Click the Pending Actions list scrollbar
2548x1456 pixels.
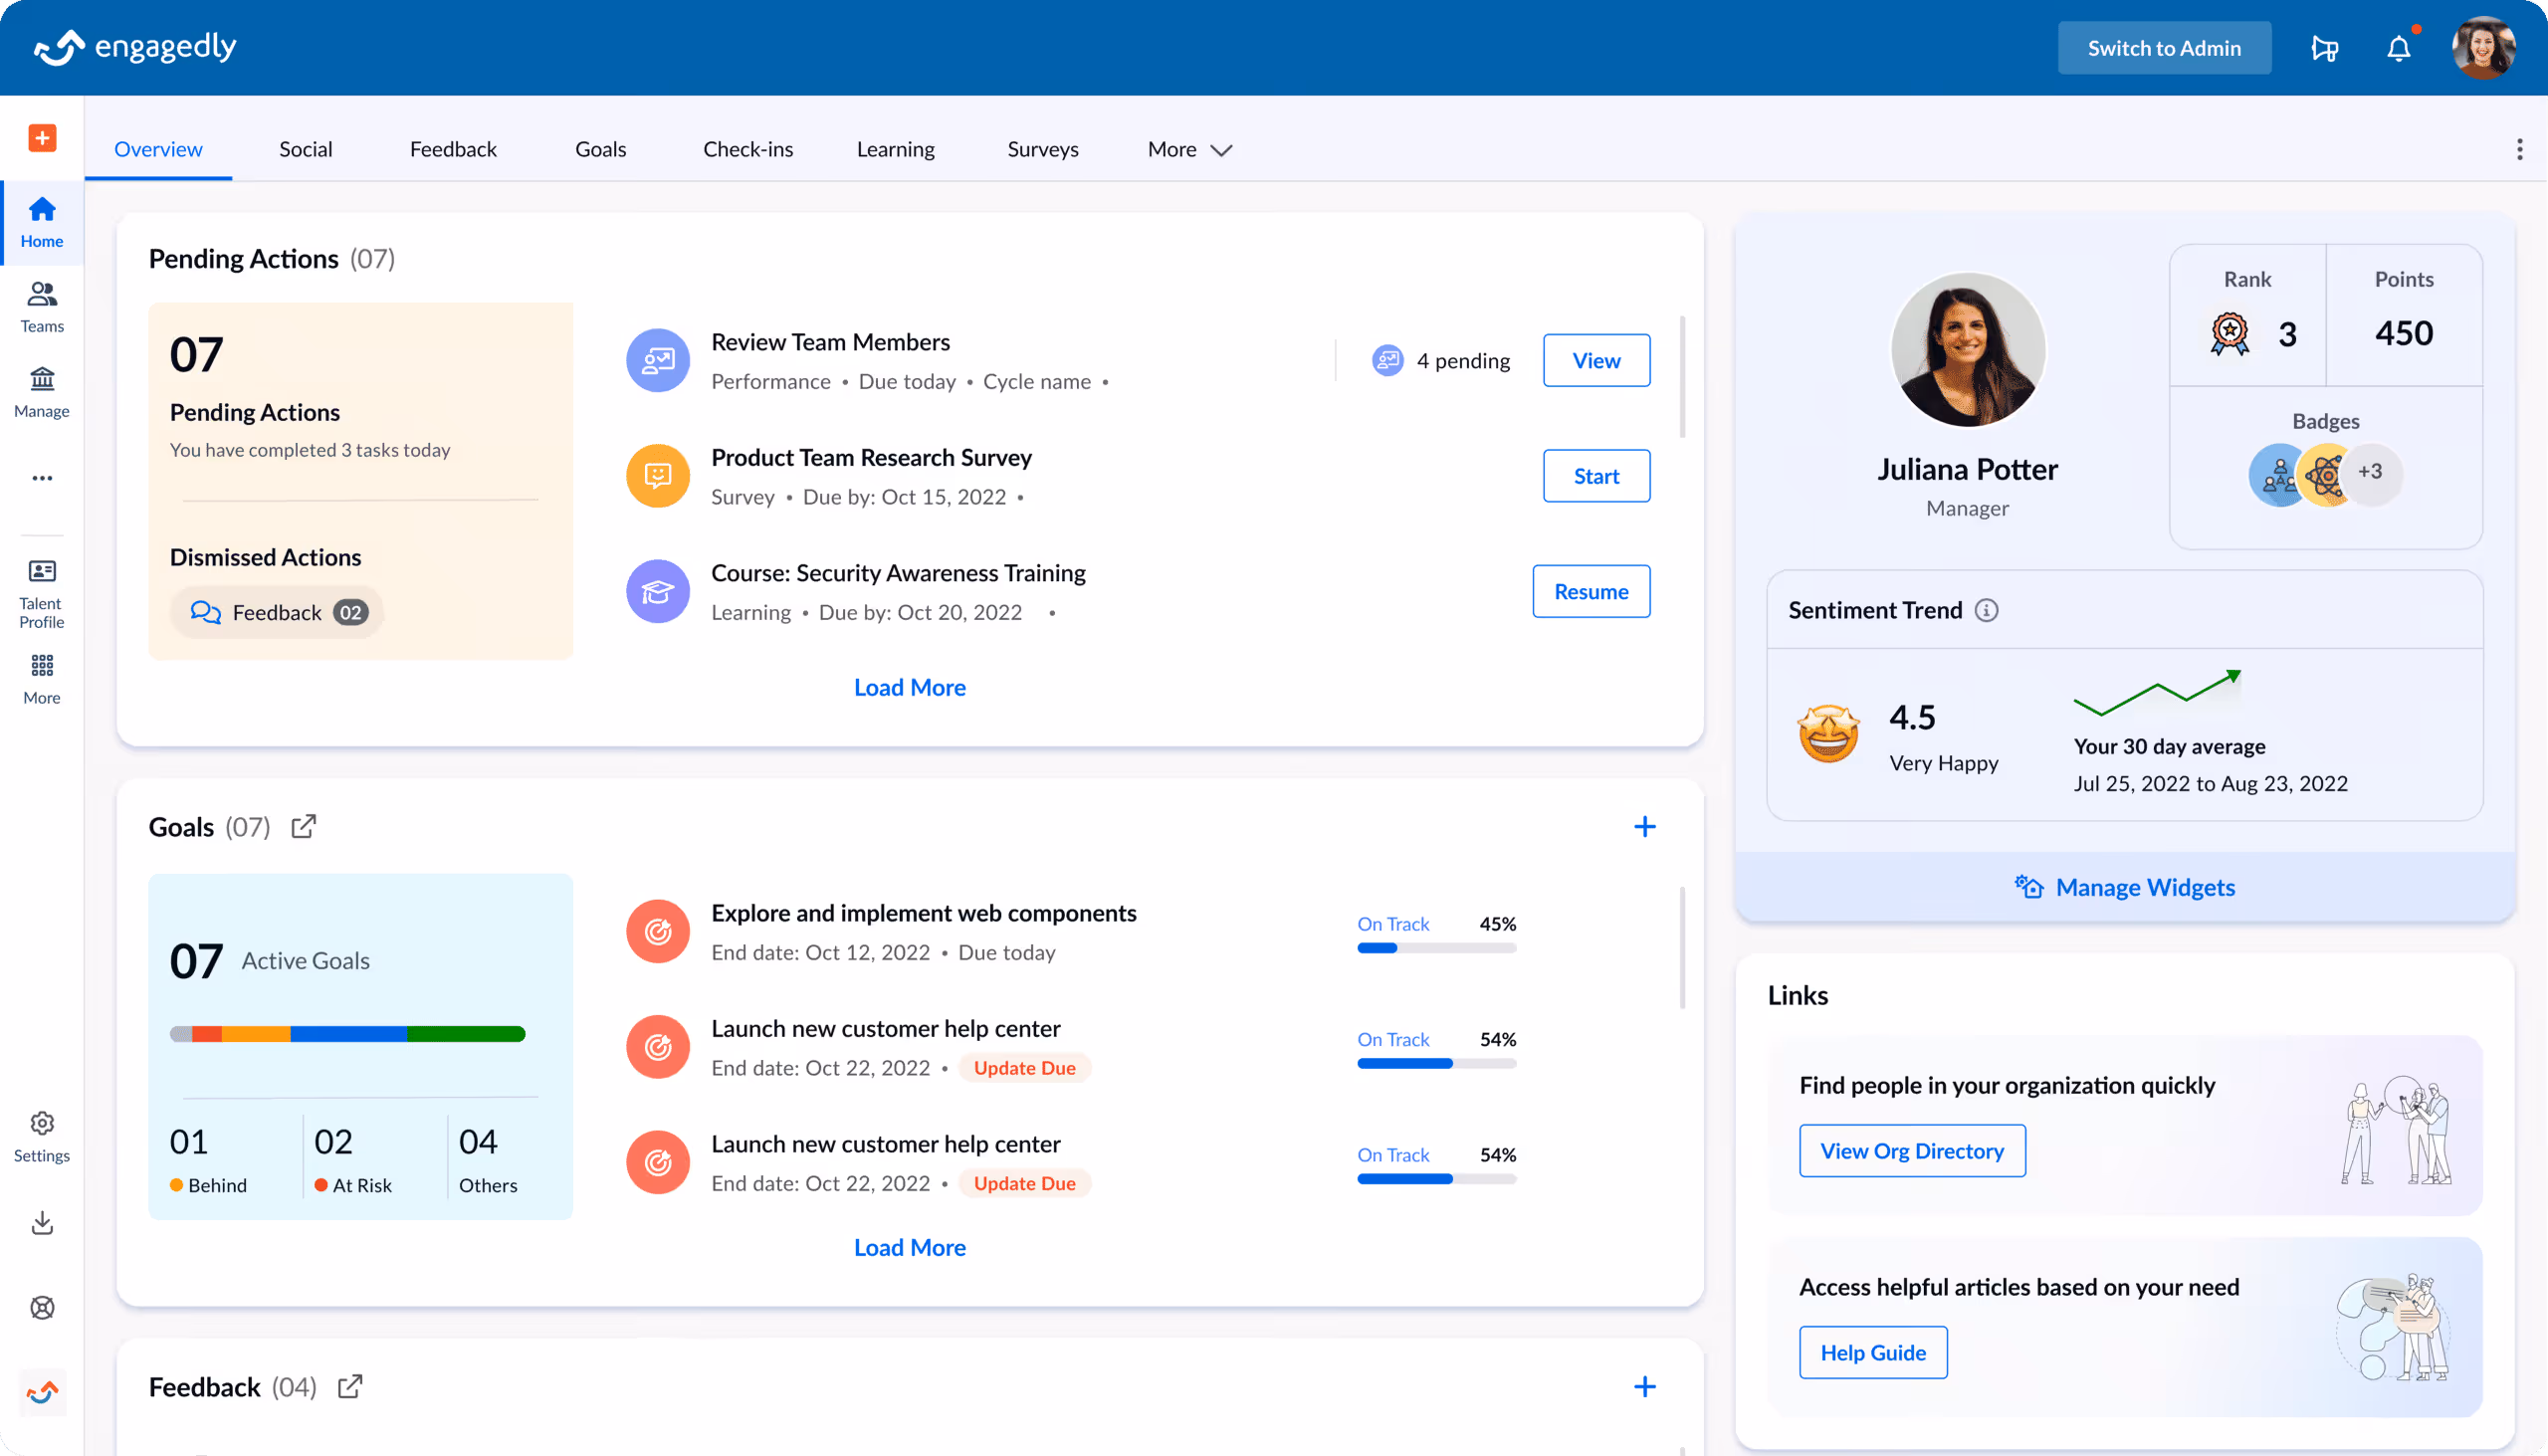(x=1682, y=376)
